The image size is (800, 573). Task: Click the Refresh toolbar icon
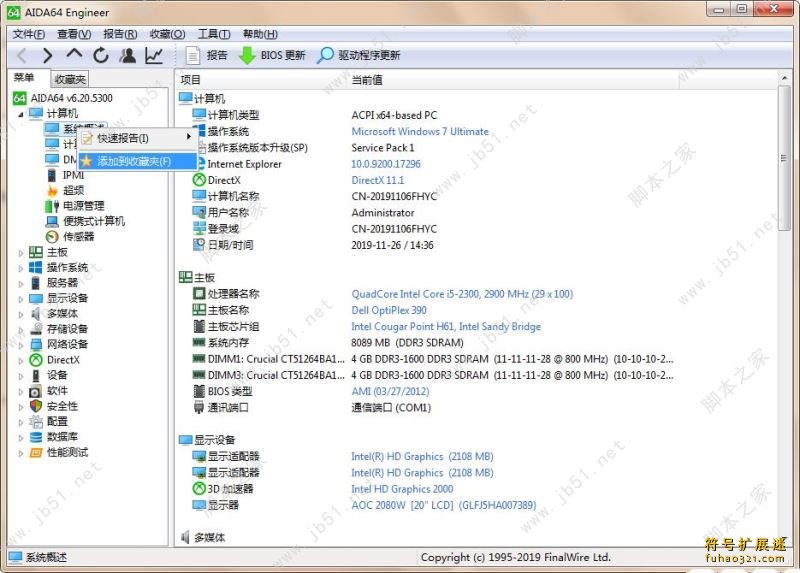point(101,55)
